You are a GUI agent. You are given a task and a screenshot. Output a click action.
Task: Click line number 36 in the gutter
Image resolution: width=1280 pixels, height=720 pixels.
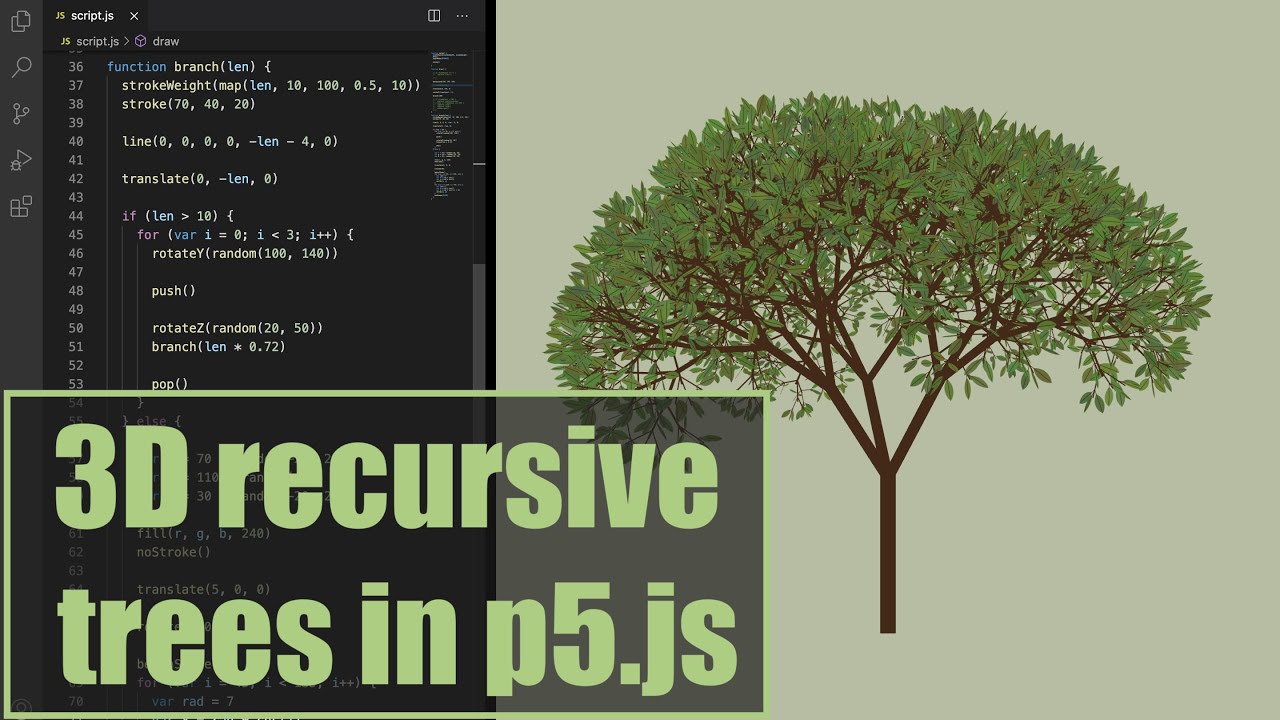coord(76,67)
